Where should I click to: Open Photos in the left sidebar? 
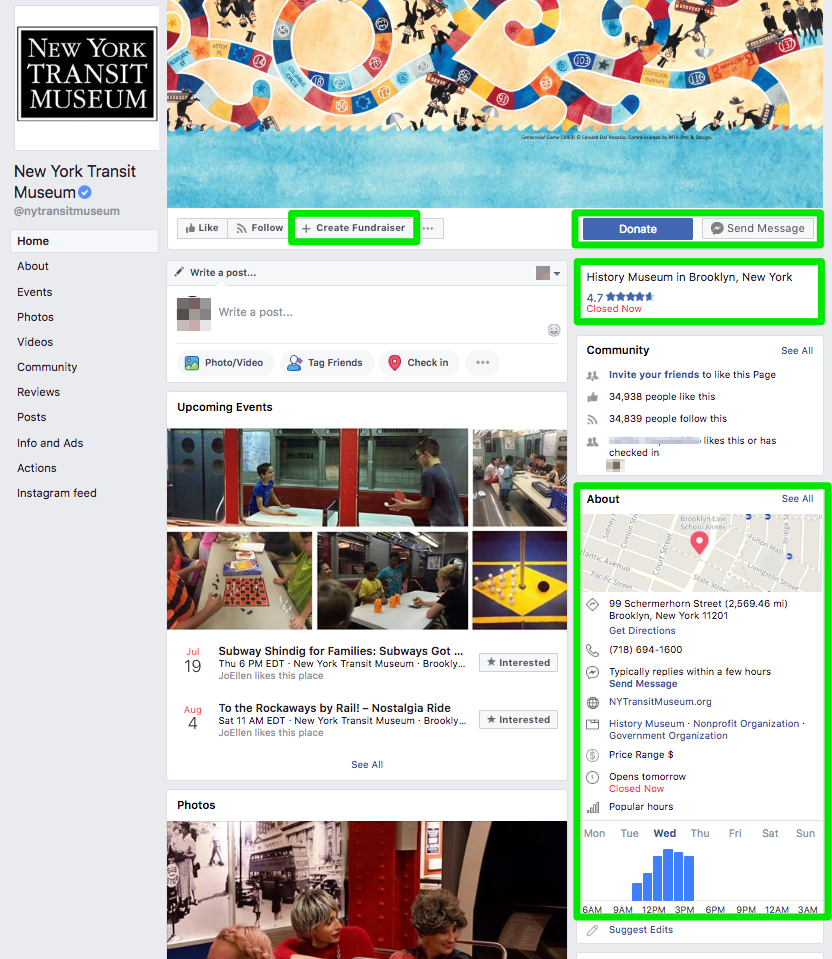tap(35, 317)
